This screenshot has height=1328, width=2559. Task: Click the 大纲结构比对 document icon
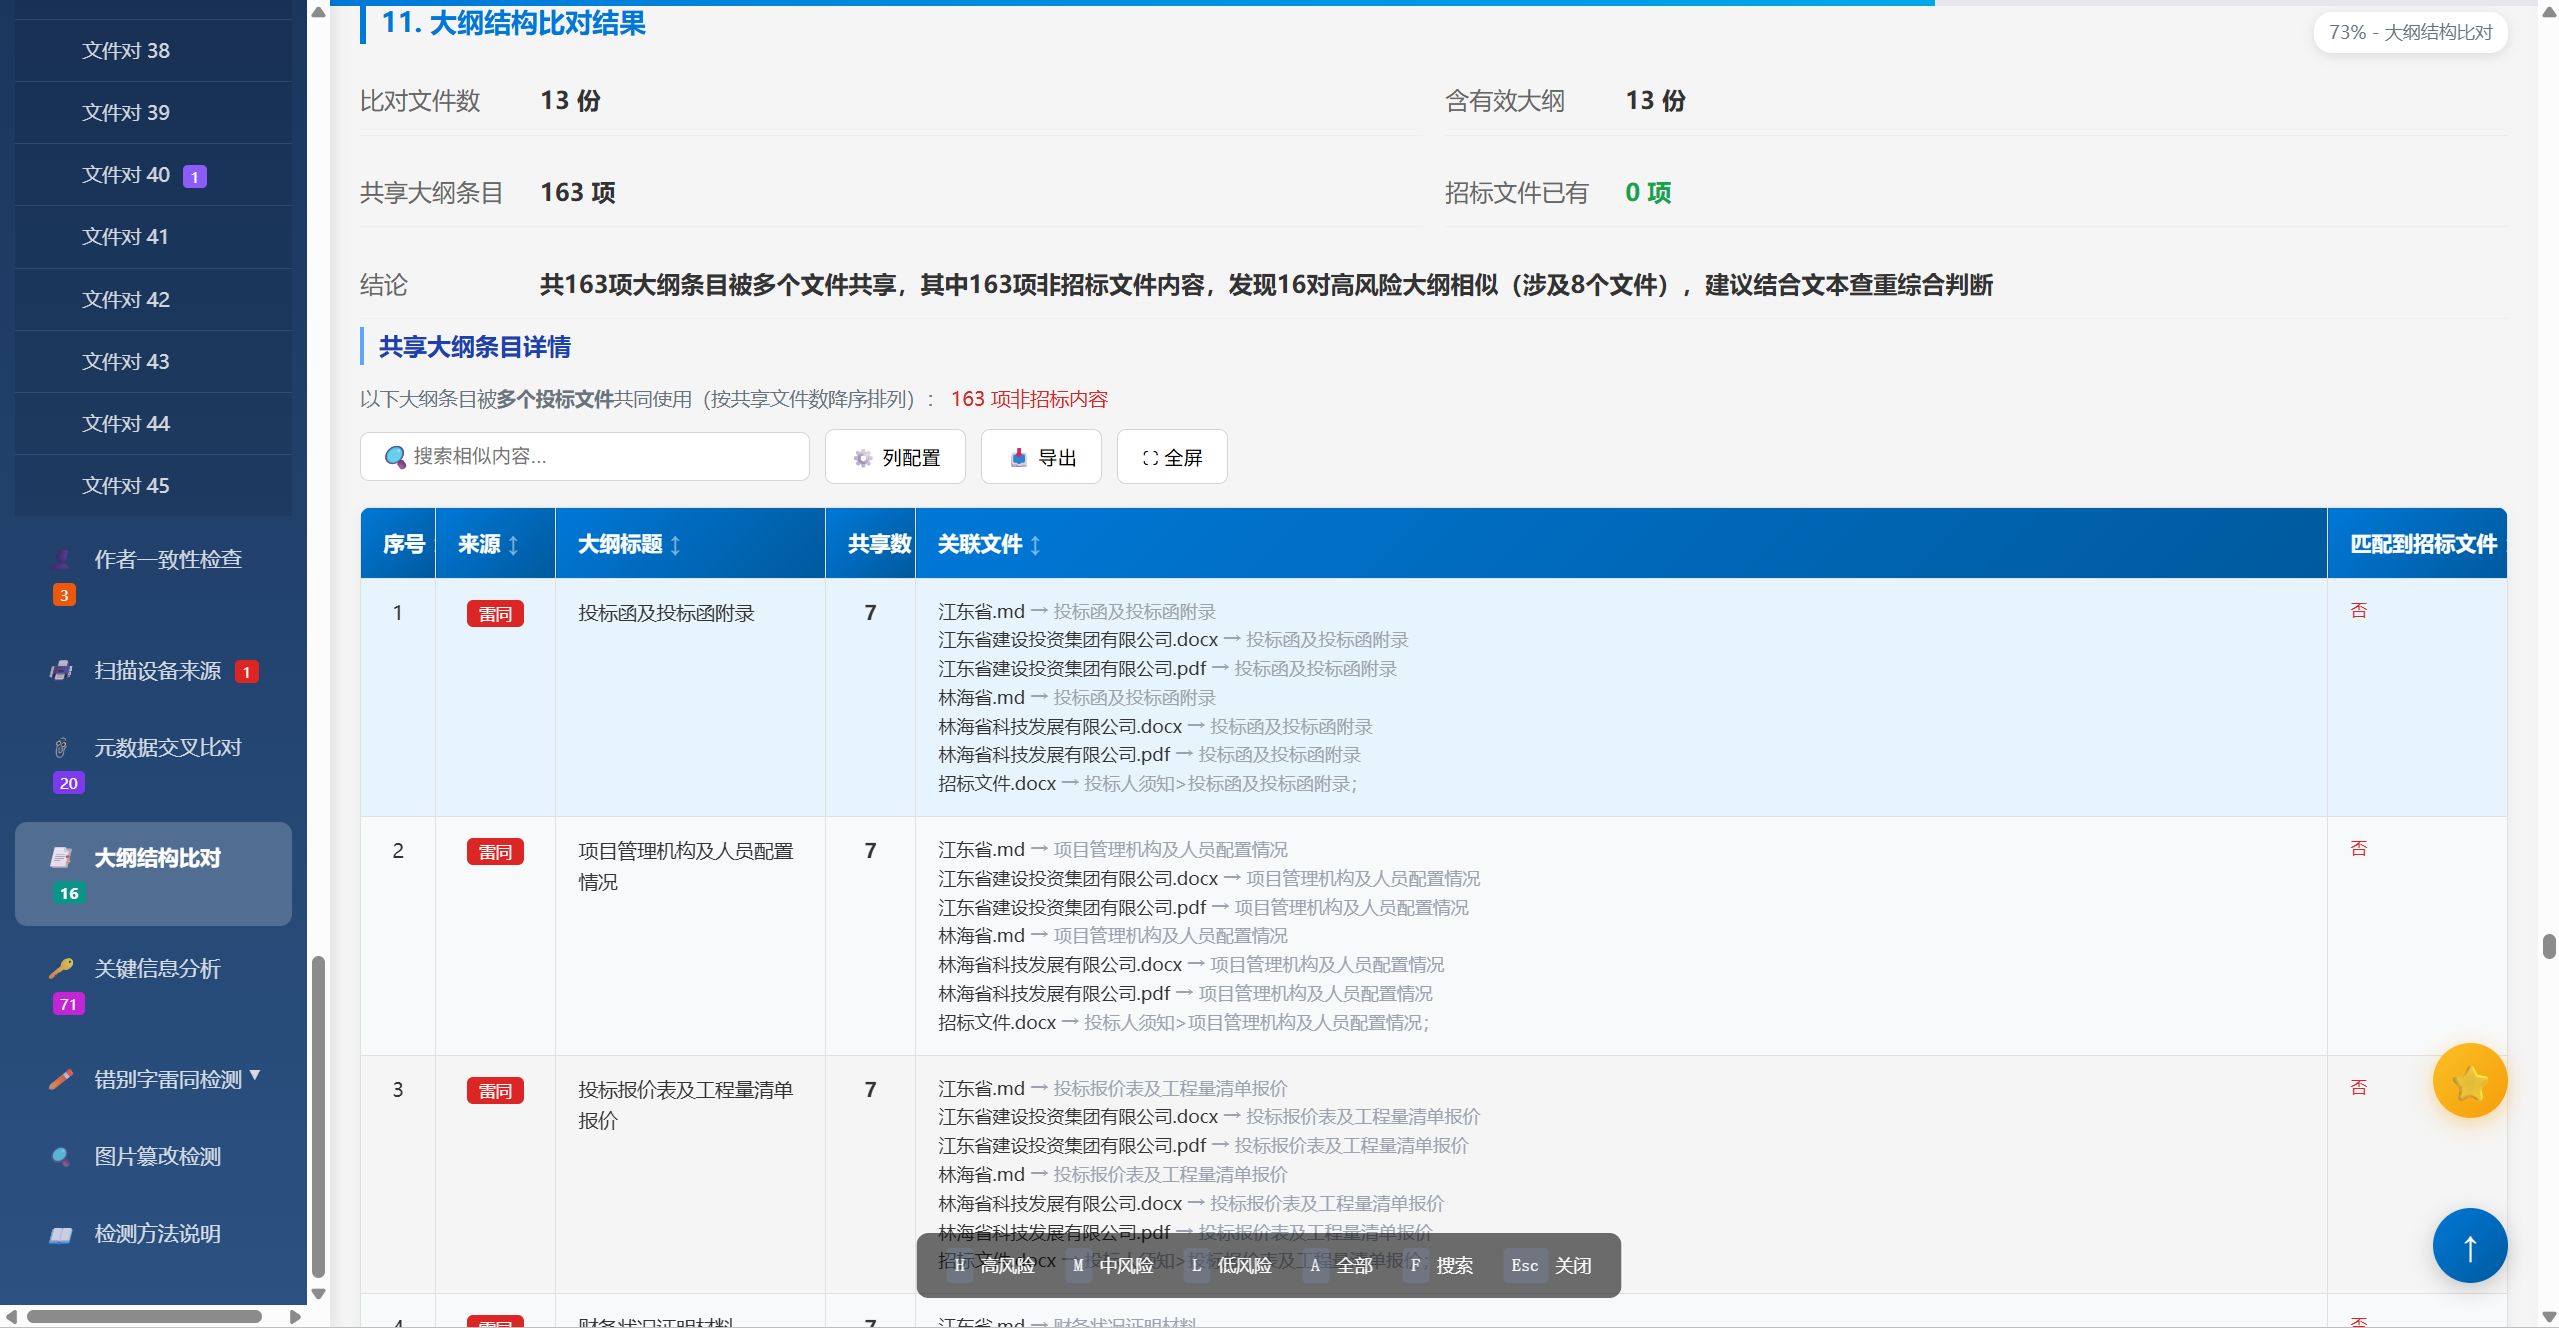62,857
